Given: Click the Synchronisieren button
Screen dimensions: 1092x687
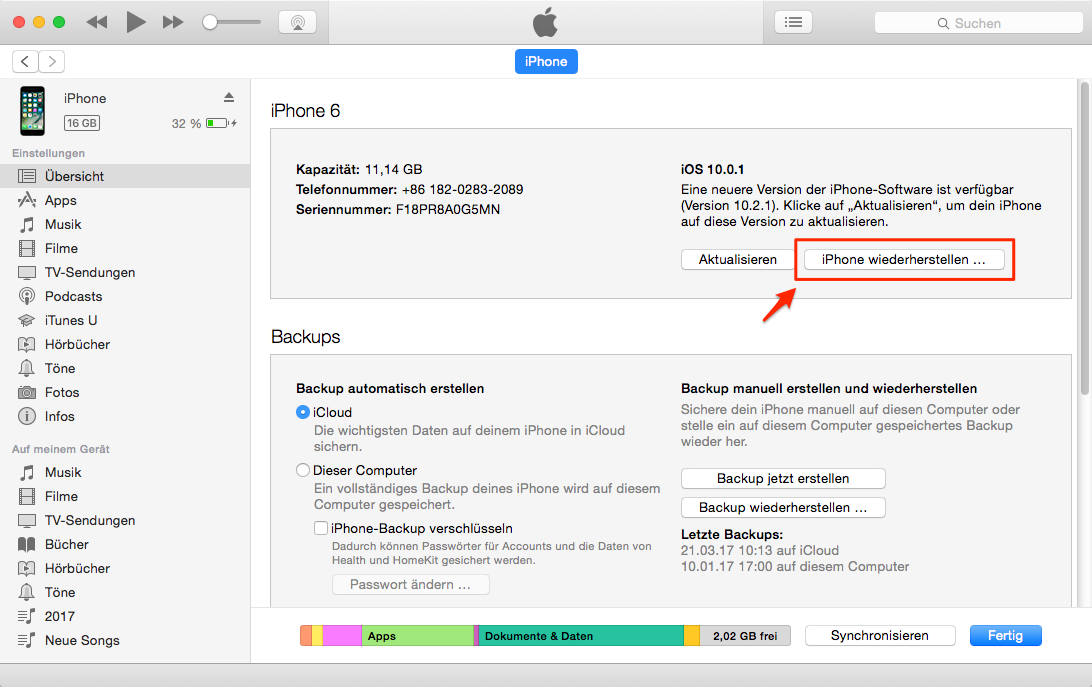Looking at the screenshot, I should [x=880, y=635].
